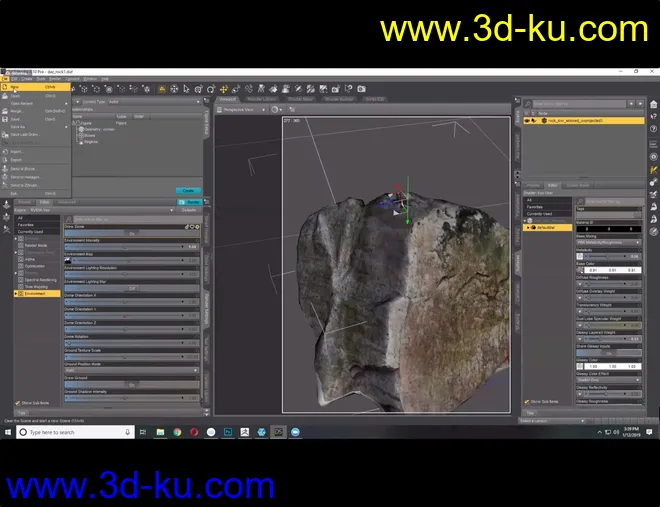Image resolution: width=660 pixels, height=507 pixels.
Task: Click the search icon in Scene pane
Action: click(528, 104)
